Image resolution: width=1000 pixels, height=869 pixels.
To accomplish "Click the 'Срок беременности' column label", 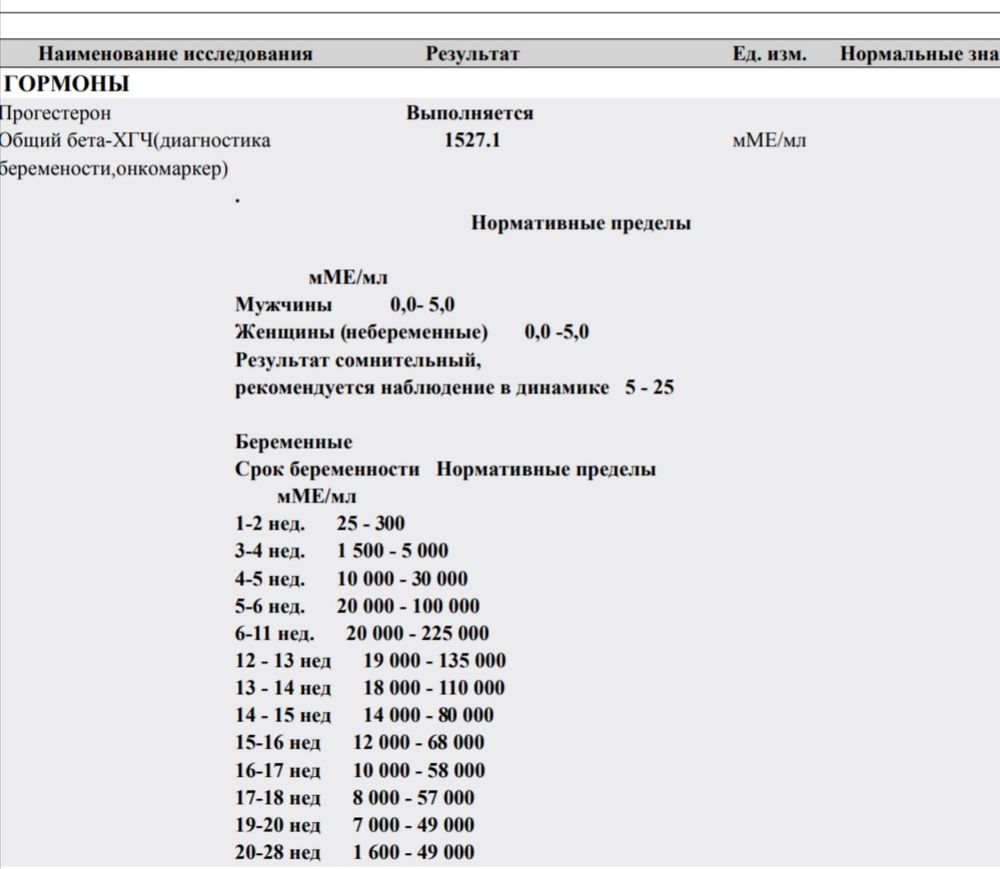I will [327, 470].
